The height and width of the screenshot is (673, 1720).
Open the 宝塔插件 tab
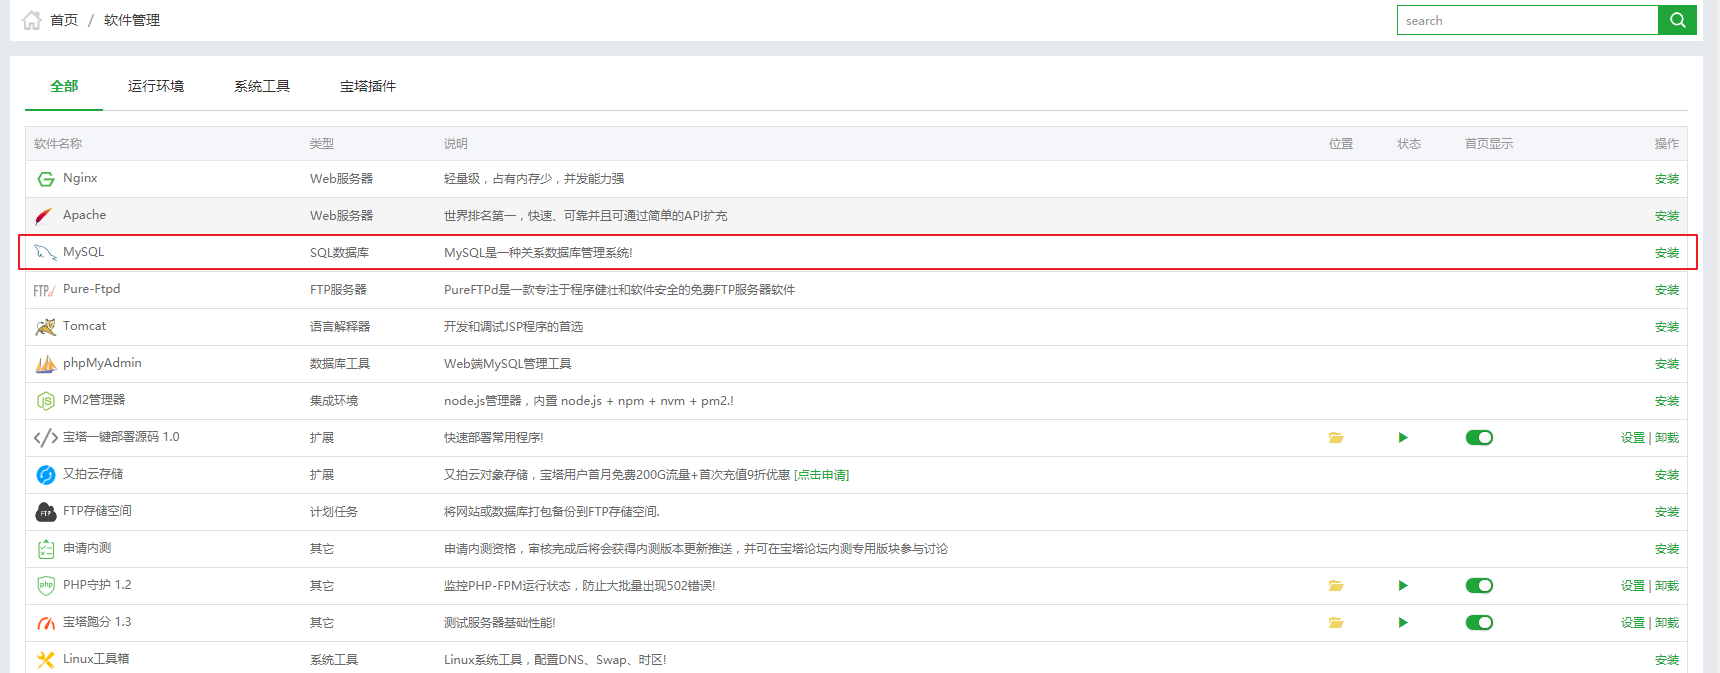368,87
